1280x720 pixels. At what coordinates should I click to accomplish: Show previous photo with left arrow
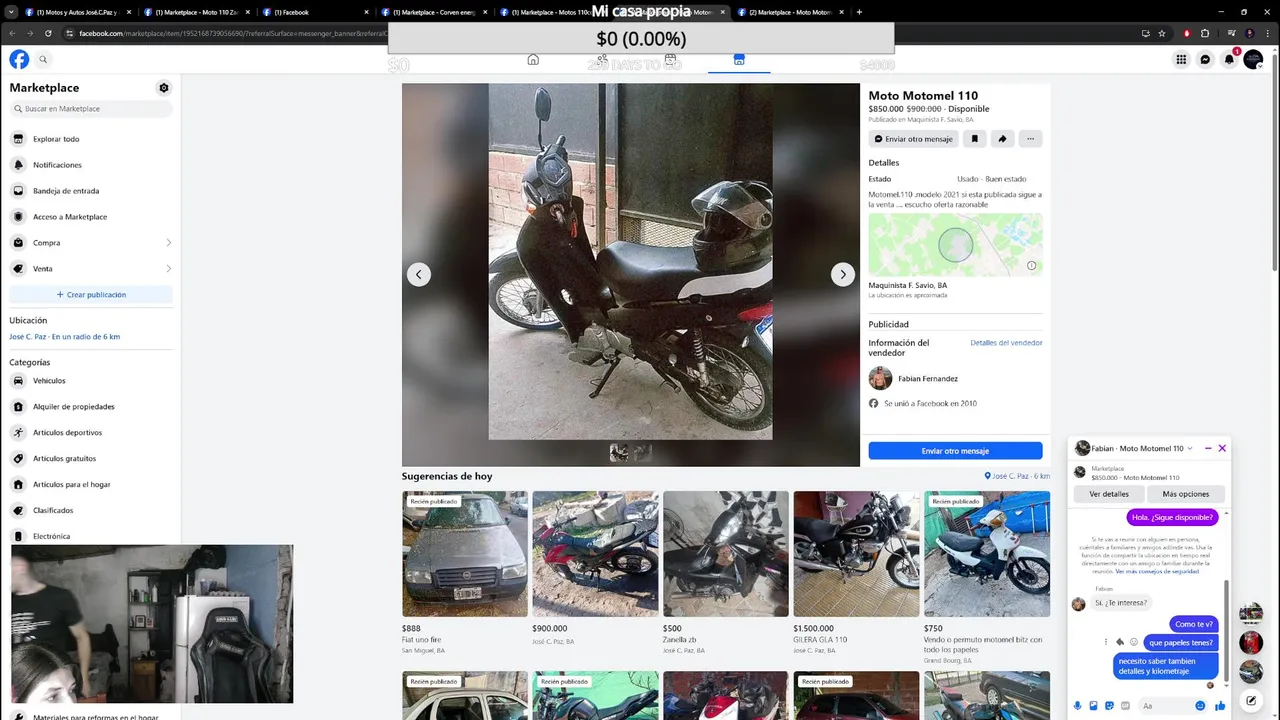[x=419, y=274]
